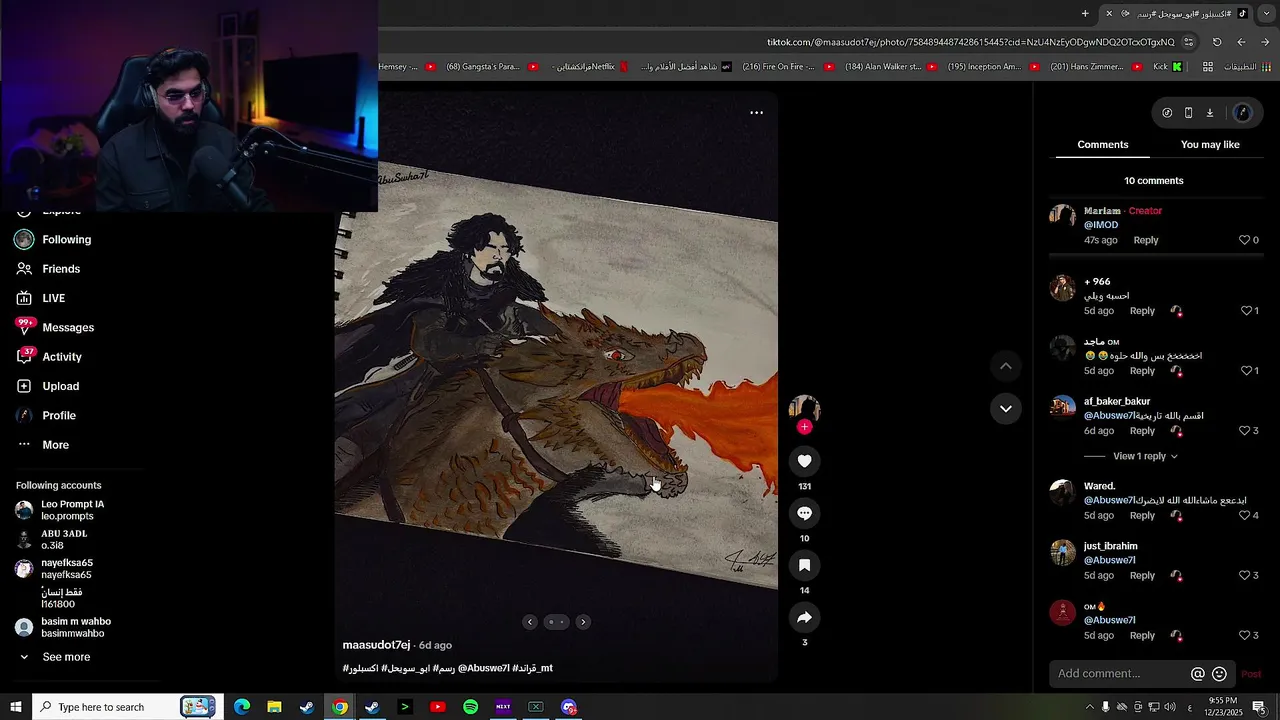Image resolution: width=1280 pixels, height=720 pixels.
Task: Like Wared's comment heart showing 4
Action: point(1245,516)
